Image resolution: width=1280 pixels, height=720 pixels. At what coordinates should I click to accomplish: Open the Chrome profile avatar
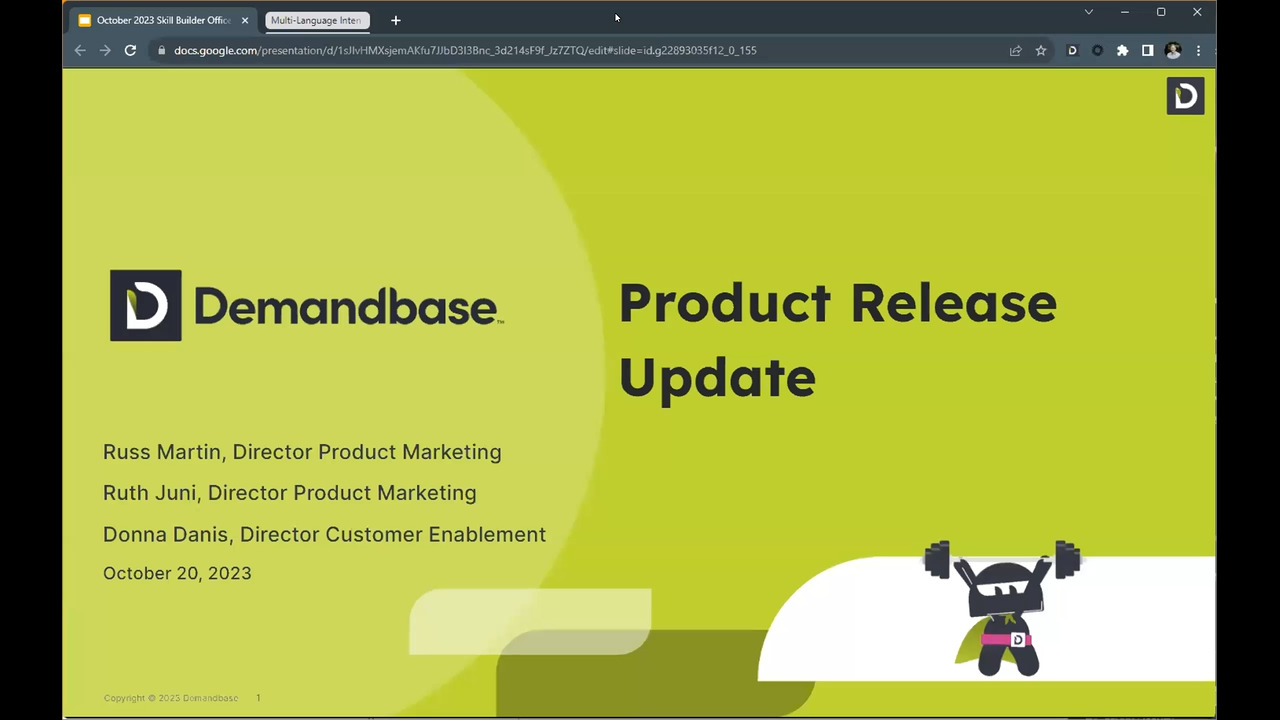coord(1173,50)
